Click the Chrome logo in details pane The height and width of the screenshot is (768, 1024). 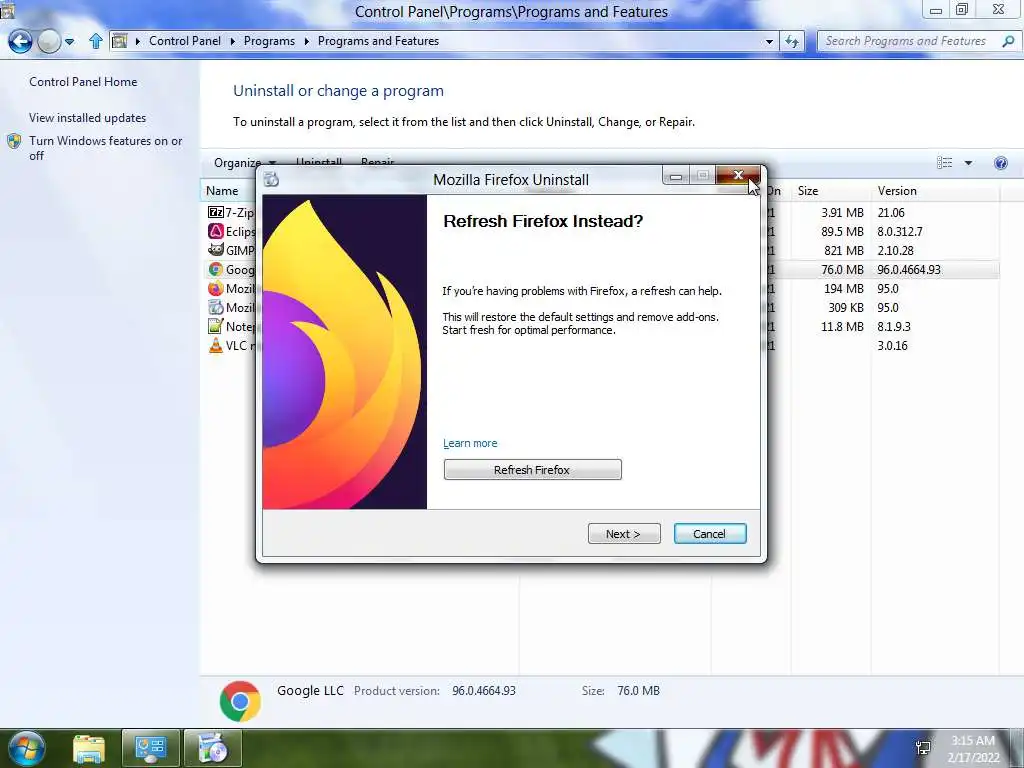click(x=240, y=701)
